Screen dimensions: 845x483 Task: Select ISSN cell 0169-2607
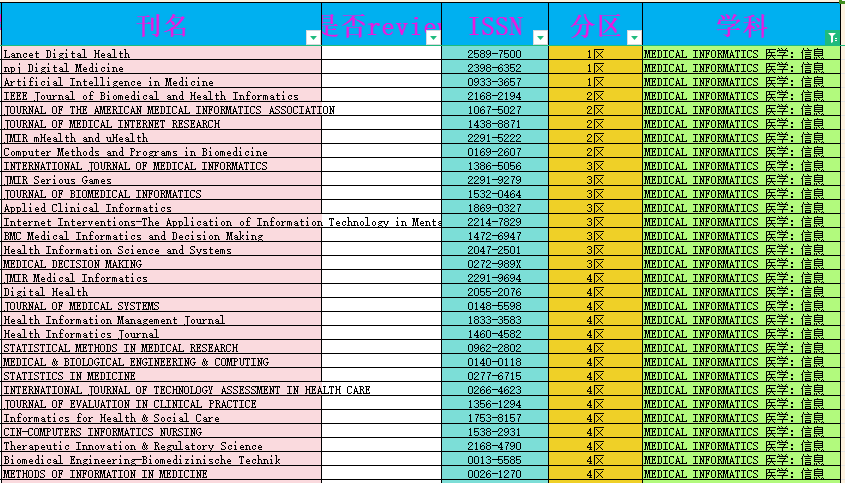pyautogui.click(x=495, y=151)
